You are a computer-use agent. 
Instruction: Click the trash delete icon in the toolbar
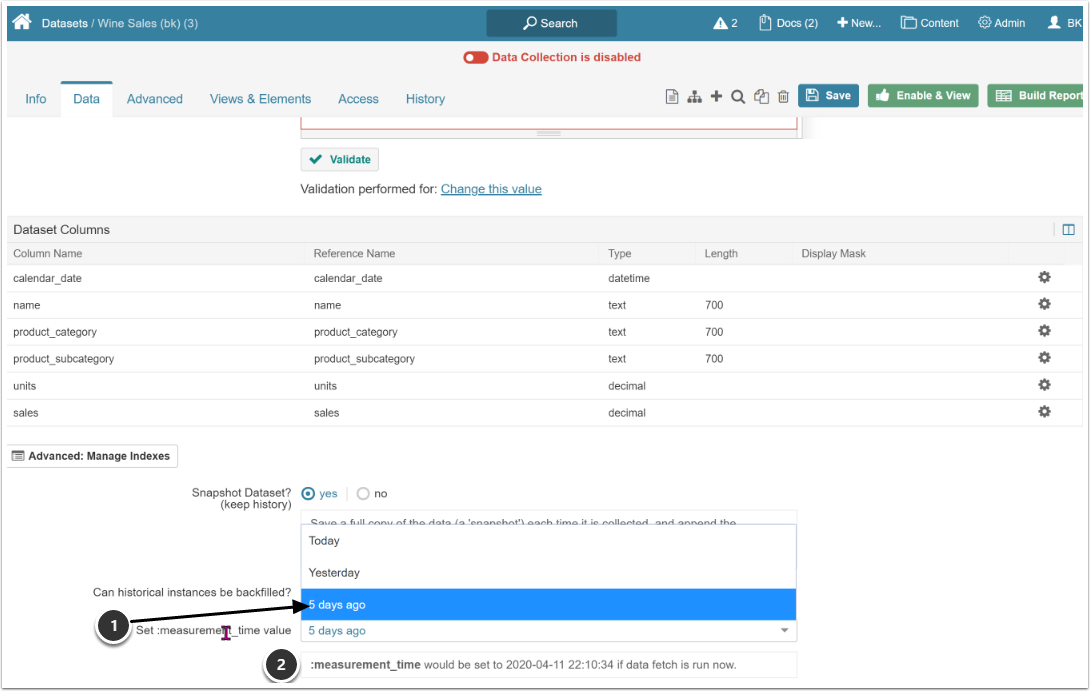click(783, 95)
